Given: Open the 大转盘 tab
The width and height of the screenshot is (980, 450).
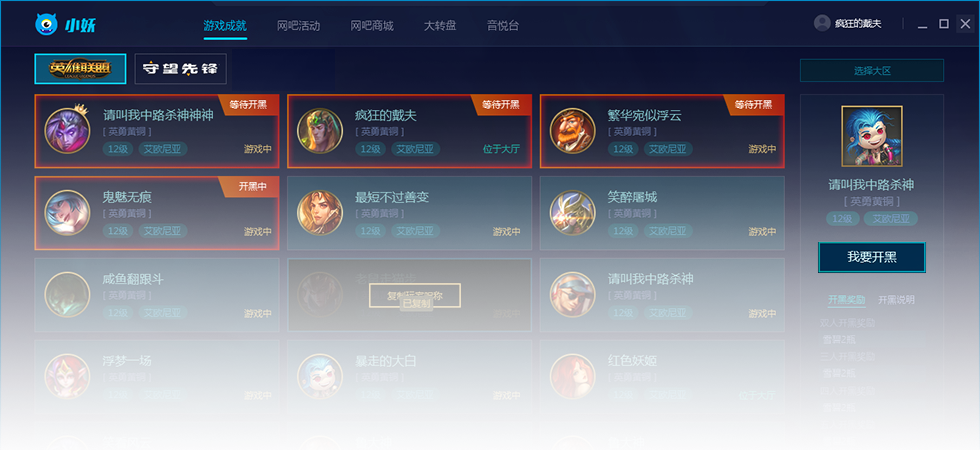Looking at the screenshot, I should click(440, 26).
